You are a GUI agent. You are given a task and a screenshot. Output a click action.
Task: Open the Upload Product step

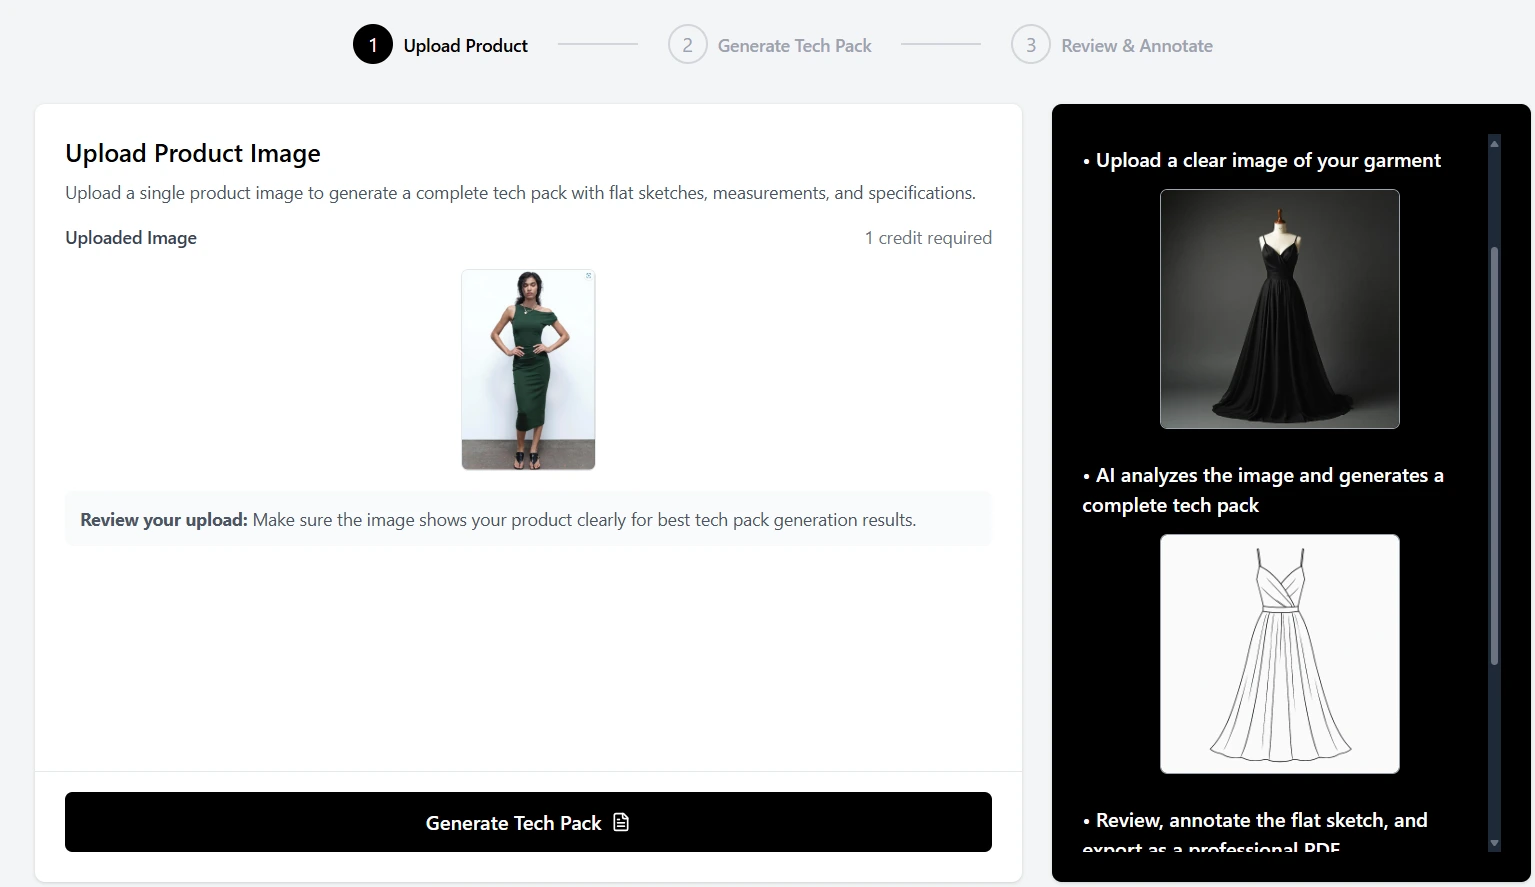coord(465,46)
